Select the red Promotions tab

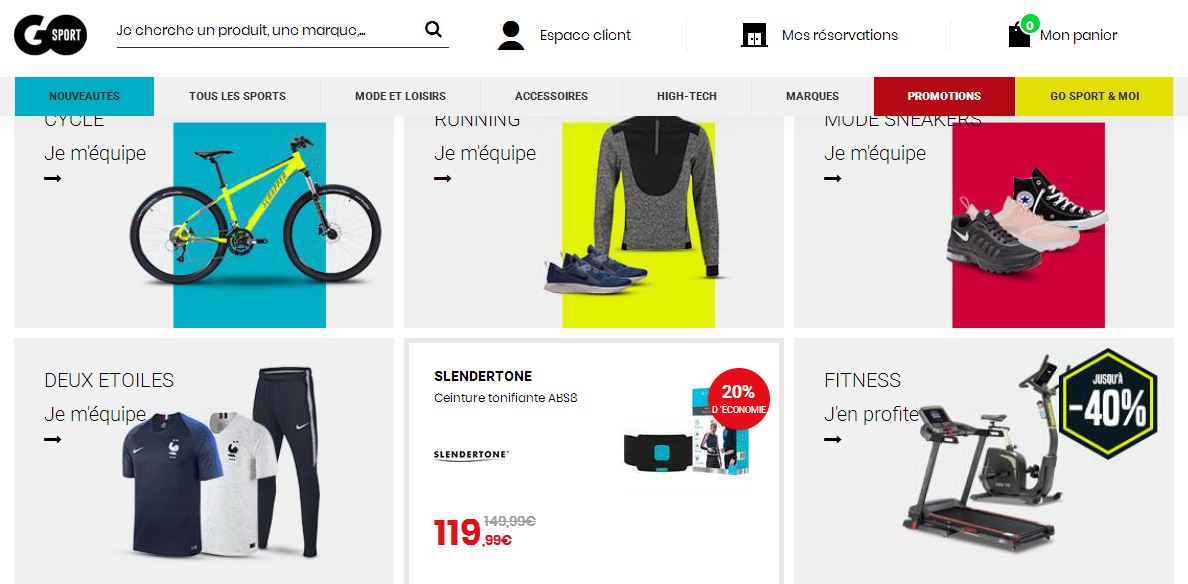click(944, 96)
